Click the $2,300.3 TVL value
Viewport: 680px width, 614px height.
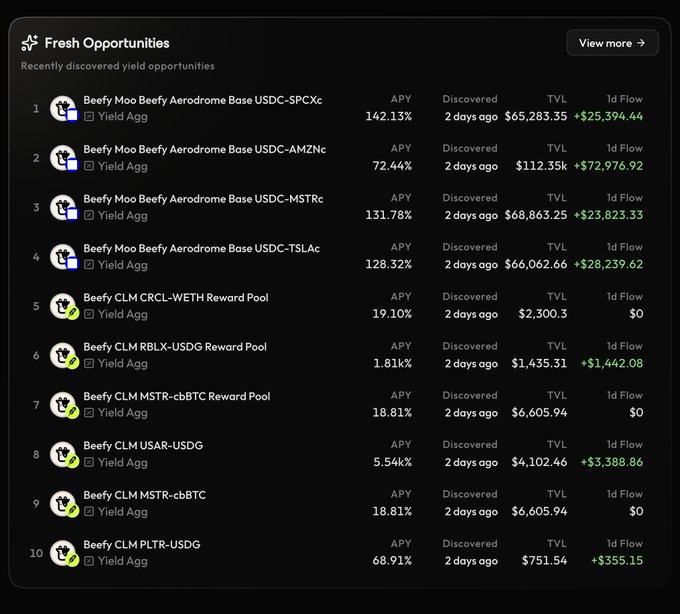tap(543, 314)
